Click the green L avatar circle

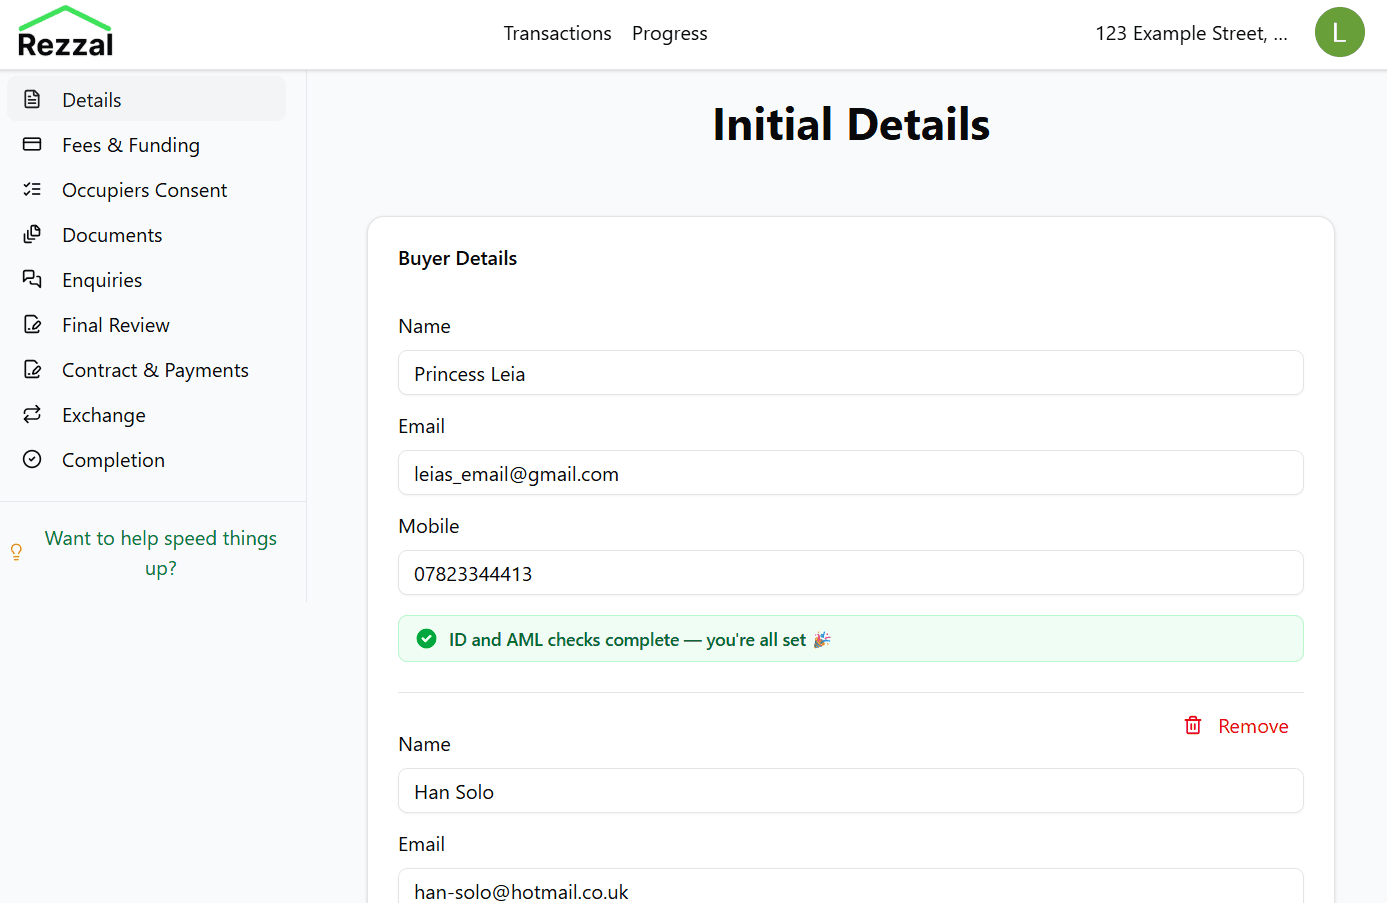(1339, 32)
